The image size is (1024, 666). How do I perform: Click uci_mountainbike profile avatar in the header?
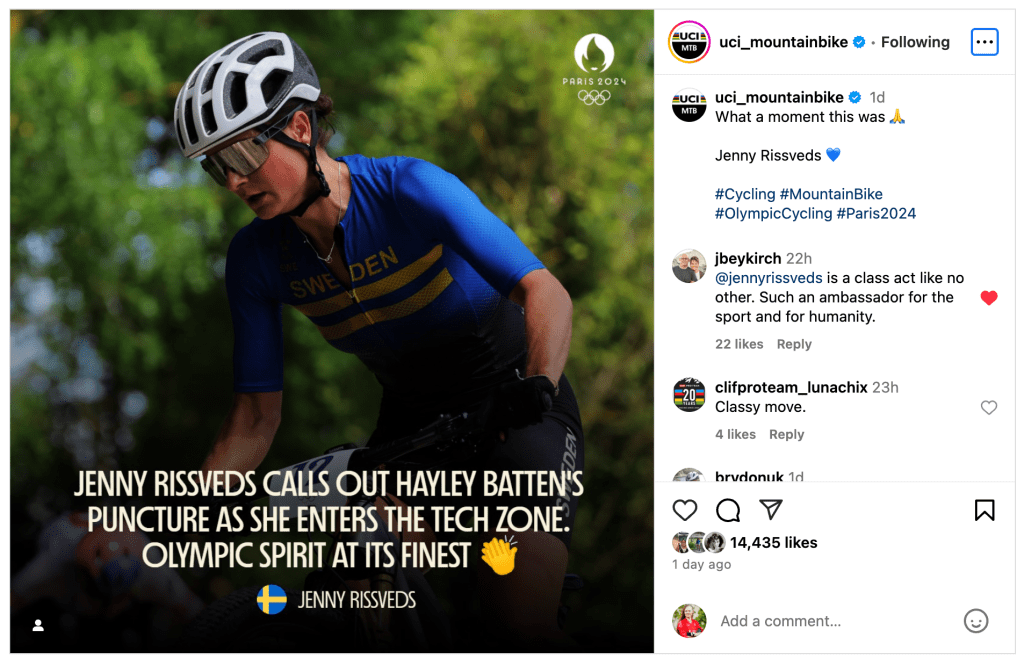click(689, 42)
